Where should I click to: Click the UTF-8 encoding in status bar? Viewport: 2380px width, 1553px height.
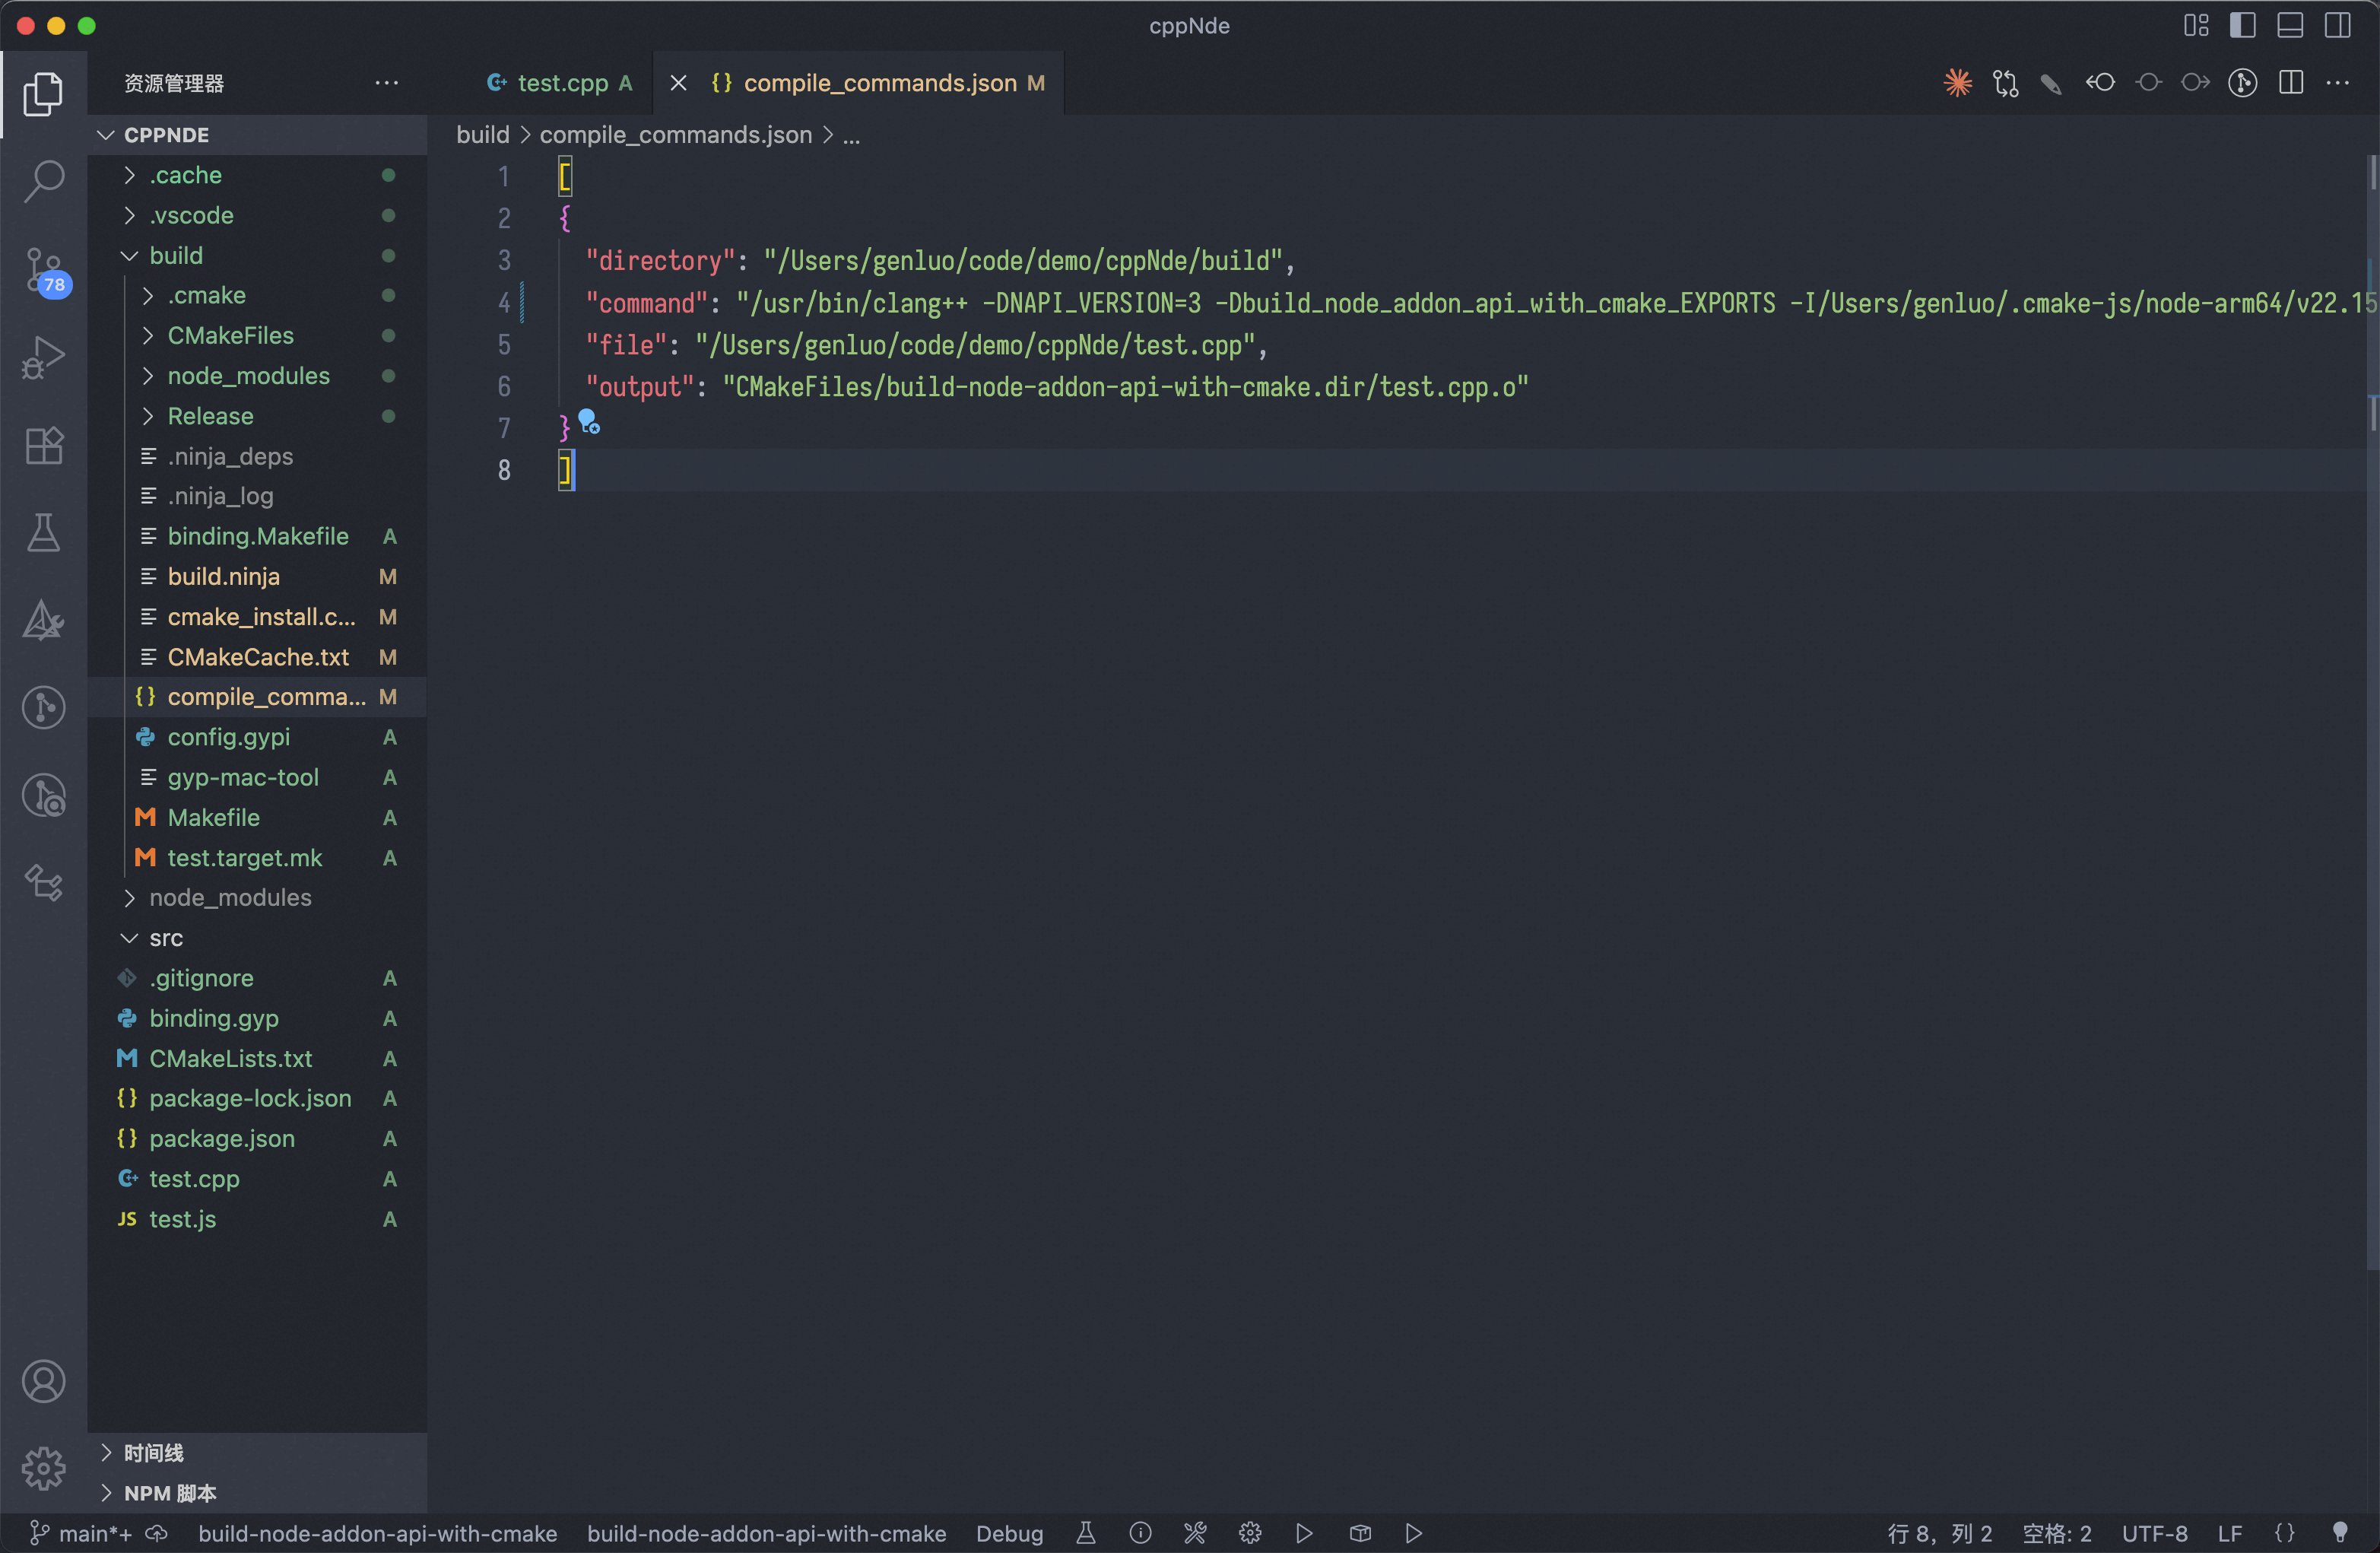pyautogui.click(x=2154, y=1533)
